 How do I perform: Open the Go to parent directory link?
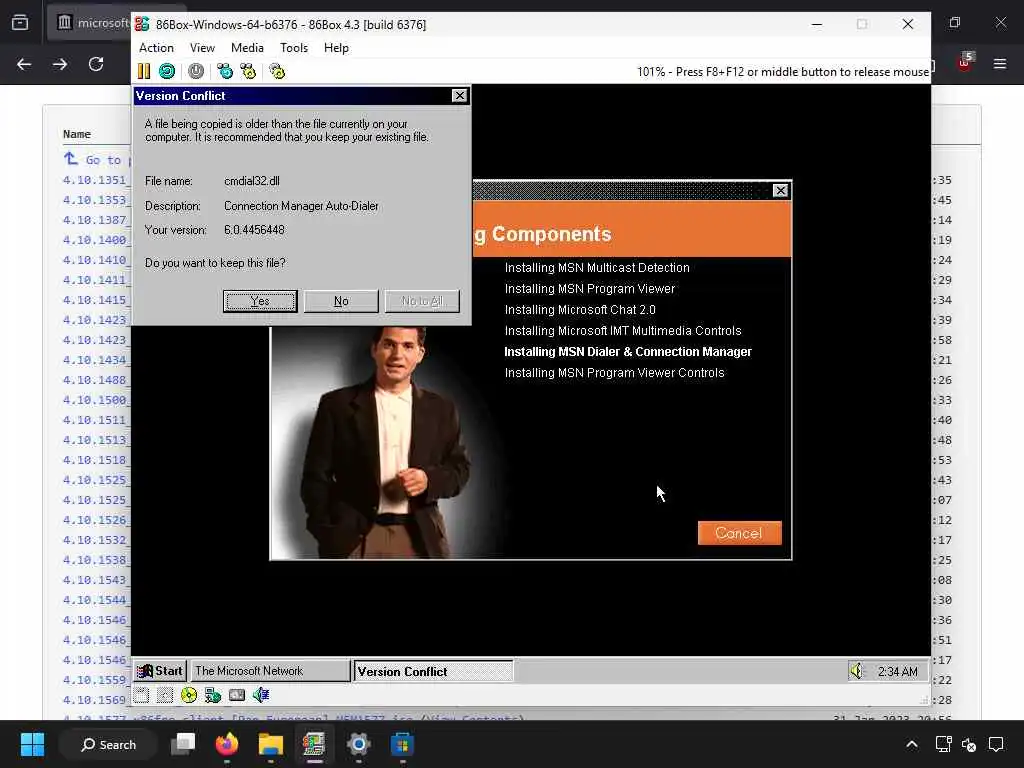tap(98, 159)
